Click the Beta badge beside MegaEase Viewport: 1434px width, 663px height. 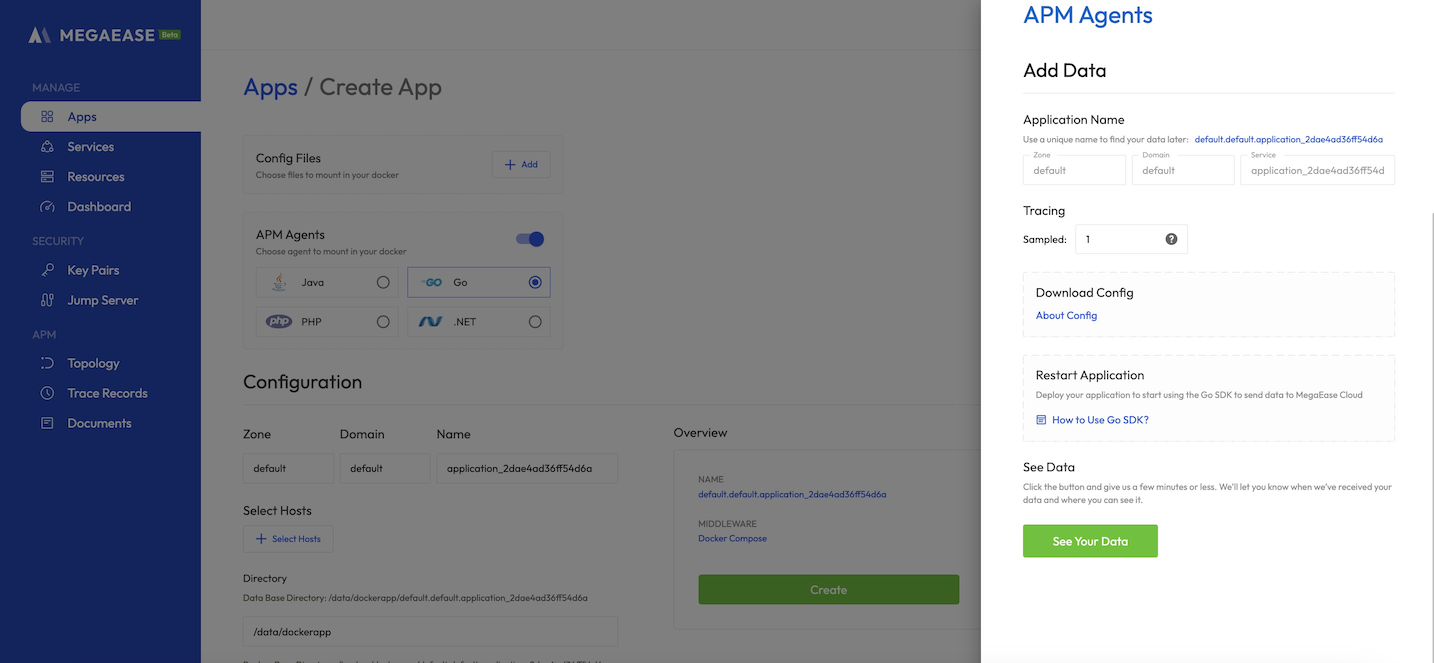170,34
